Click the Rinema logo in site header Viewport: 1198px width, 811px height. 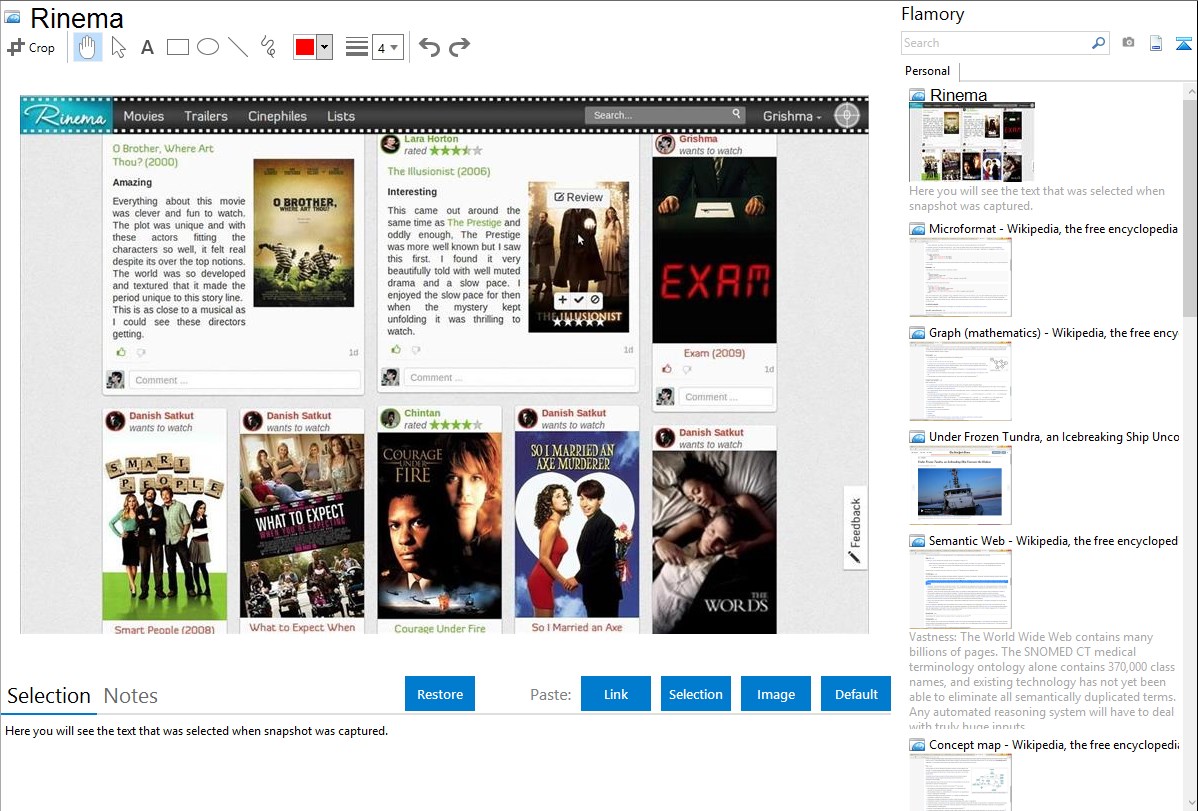66,116
